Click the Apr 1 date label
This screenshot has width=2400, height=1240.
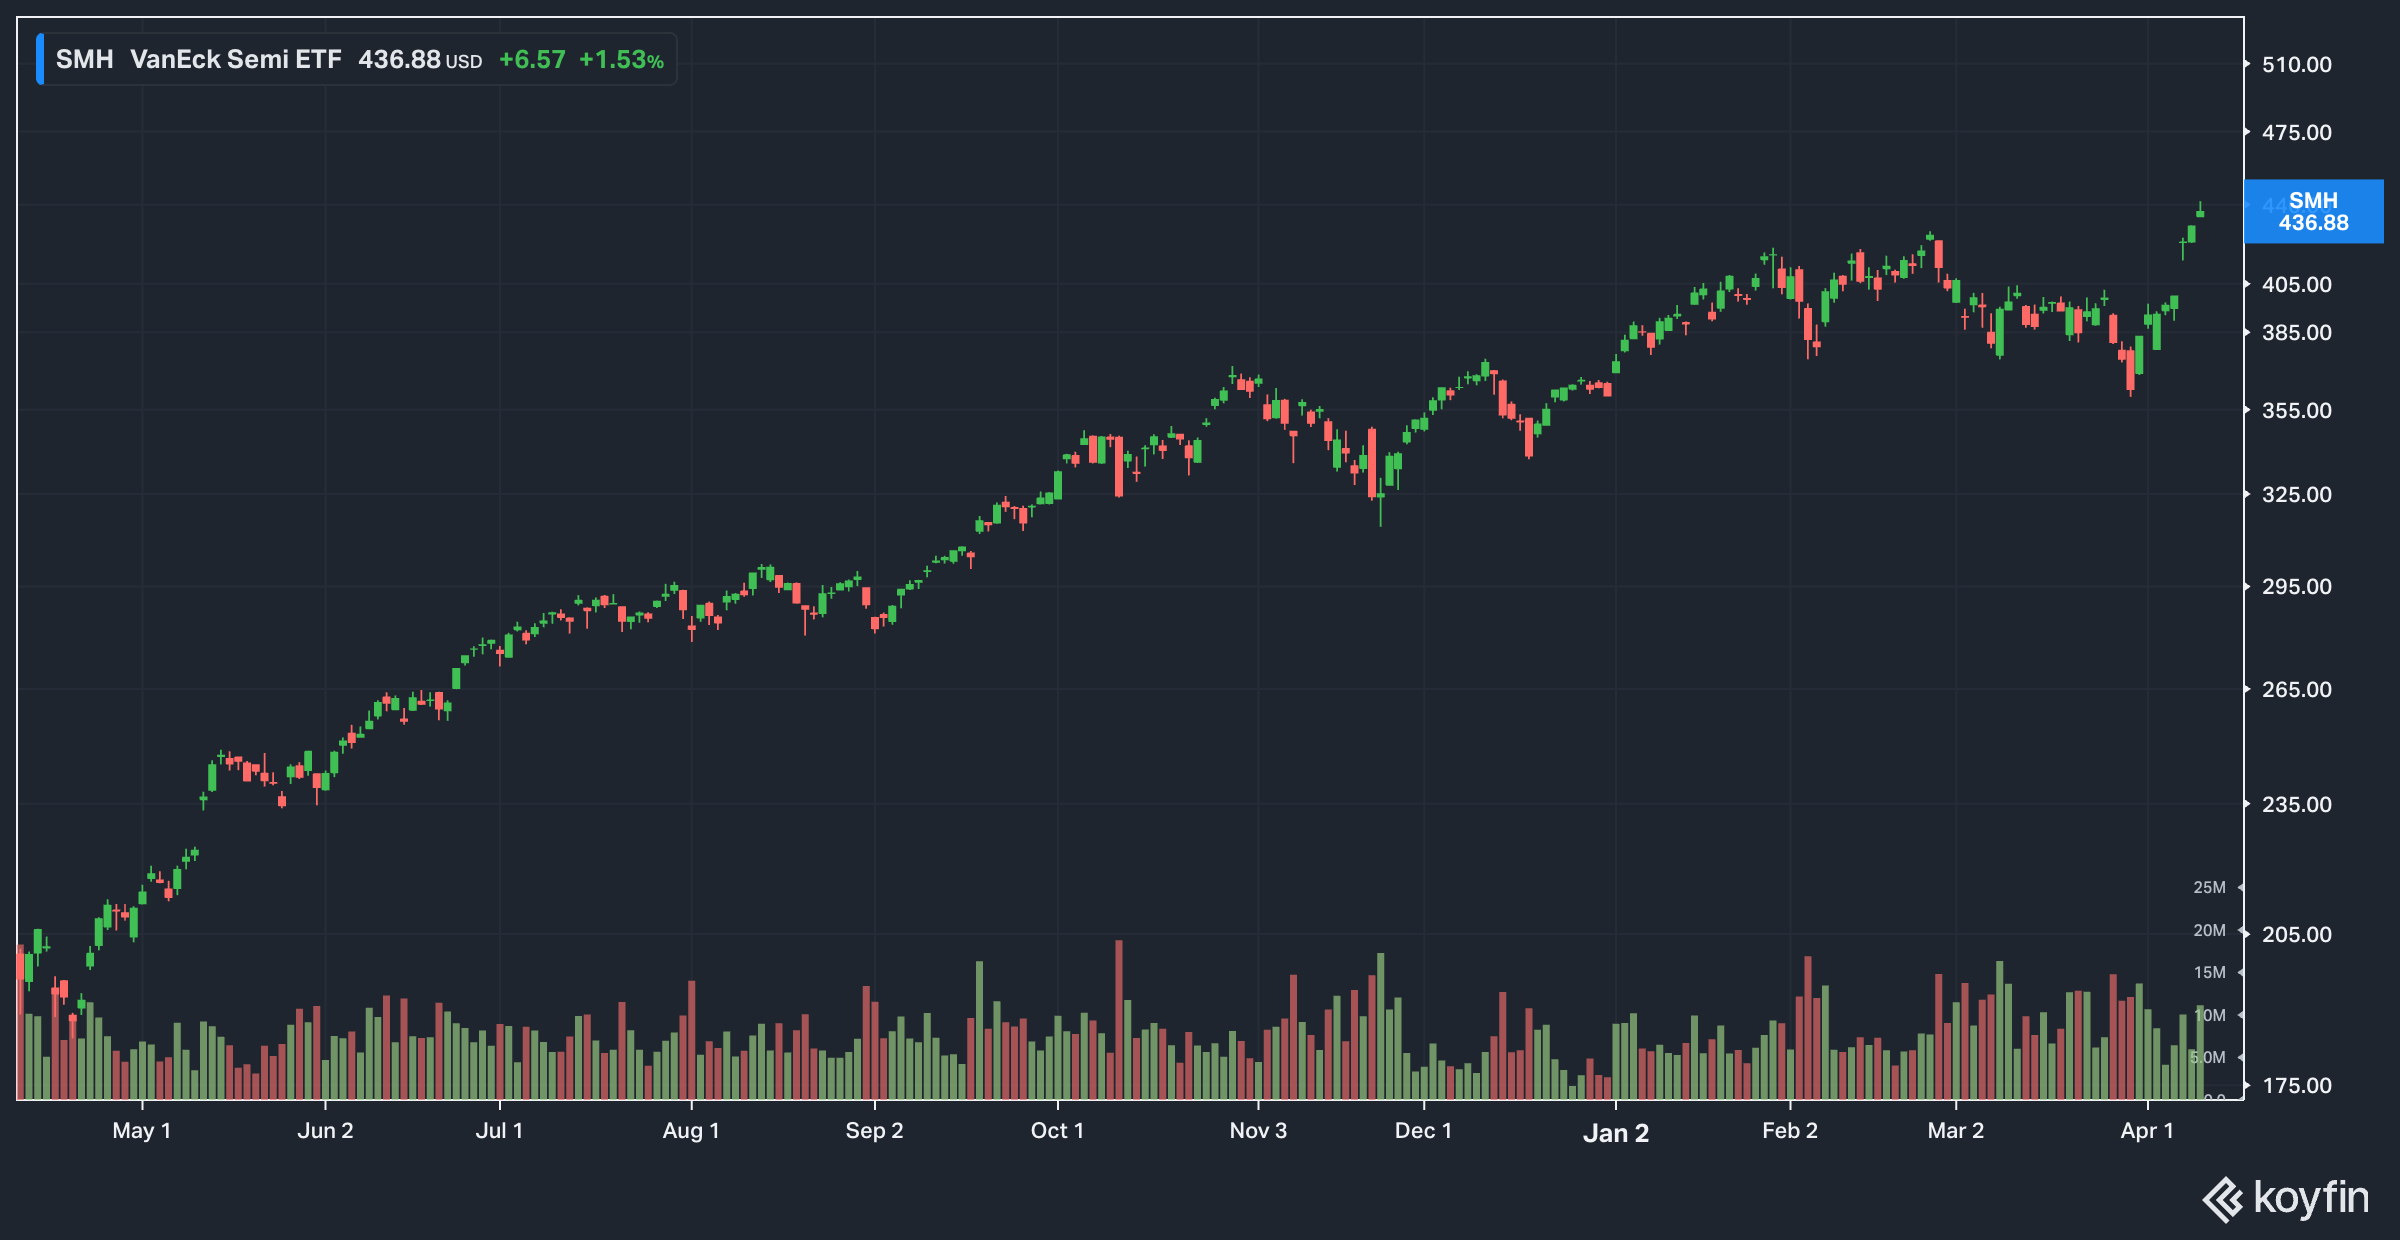[x=2147, y=1131]
